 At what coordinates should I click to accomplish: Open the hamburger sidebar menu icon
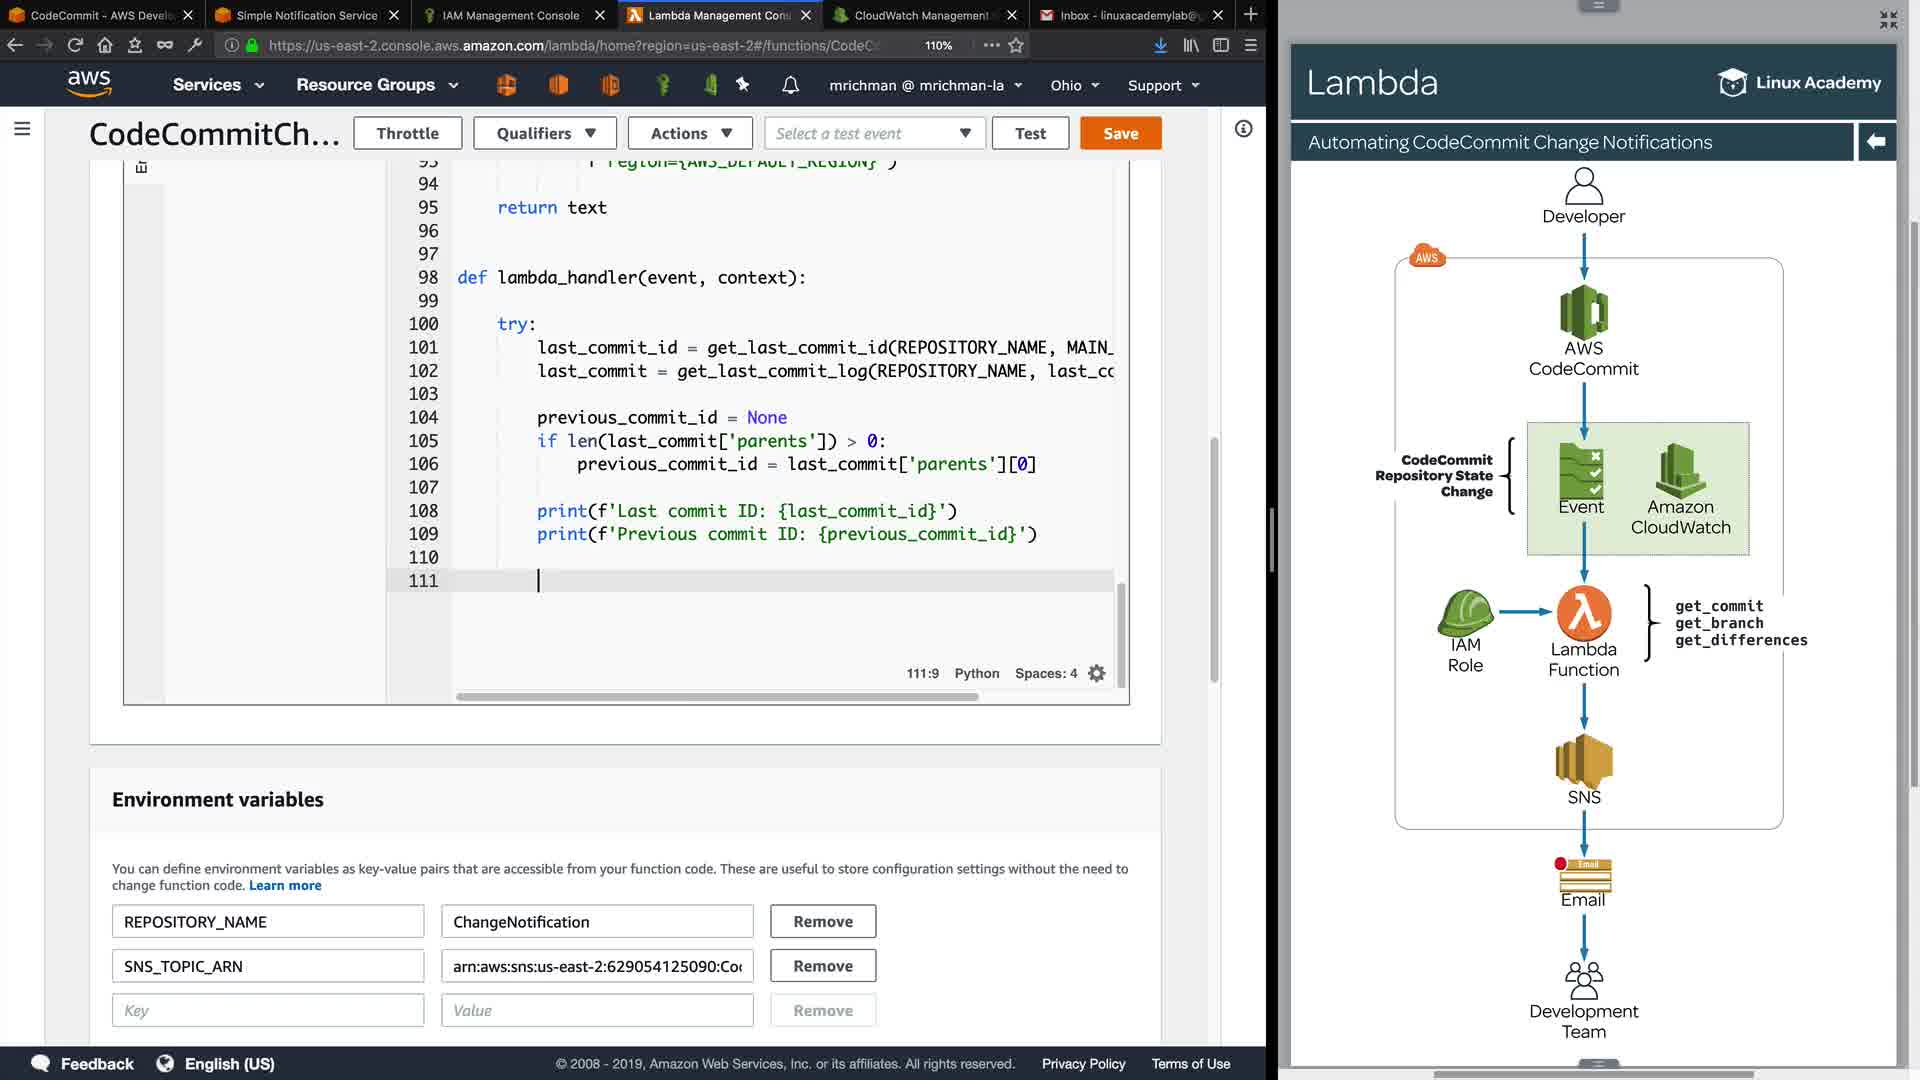point(22,129)
